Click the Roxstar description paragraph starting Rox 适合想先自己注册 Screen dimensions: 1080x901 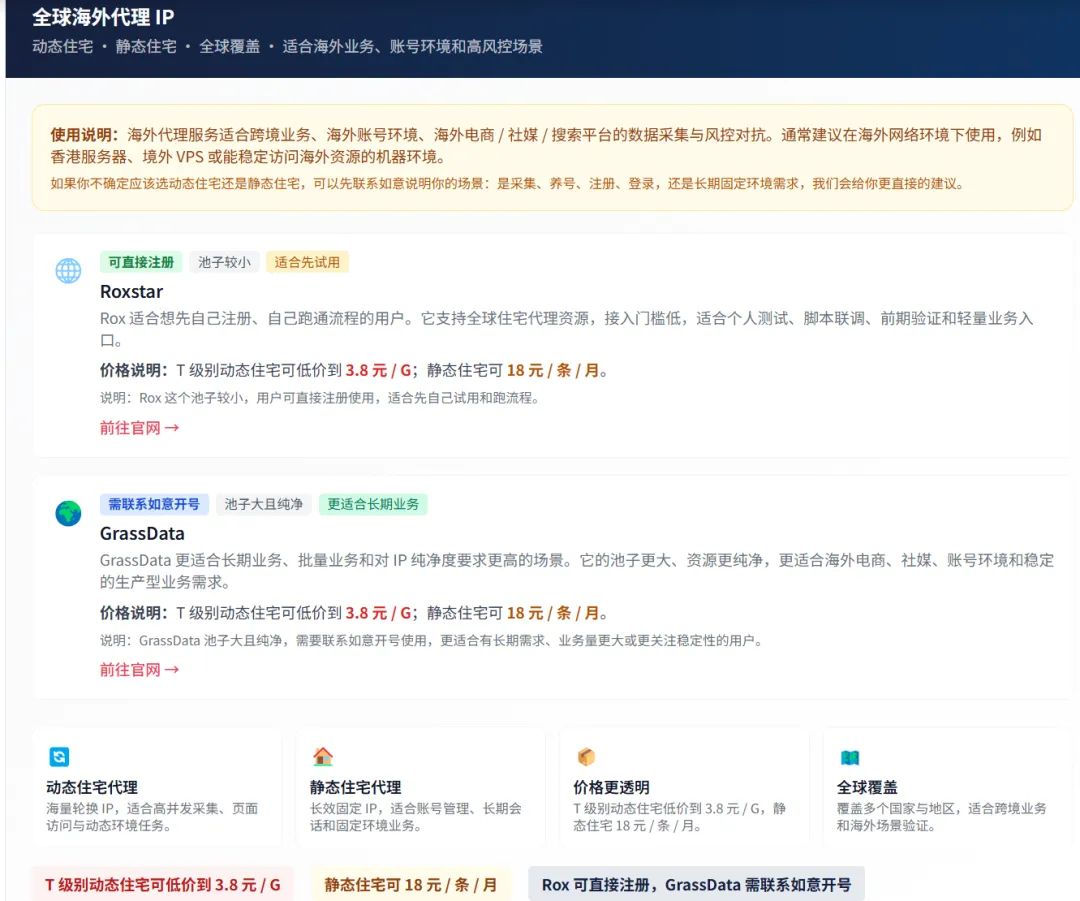tap(567, 329)
